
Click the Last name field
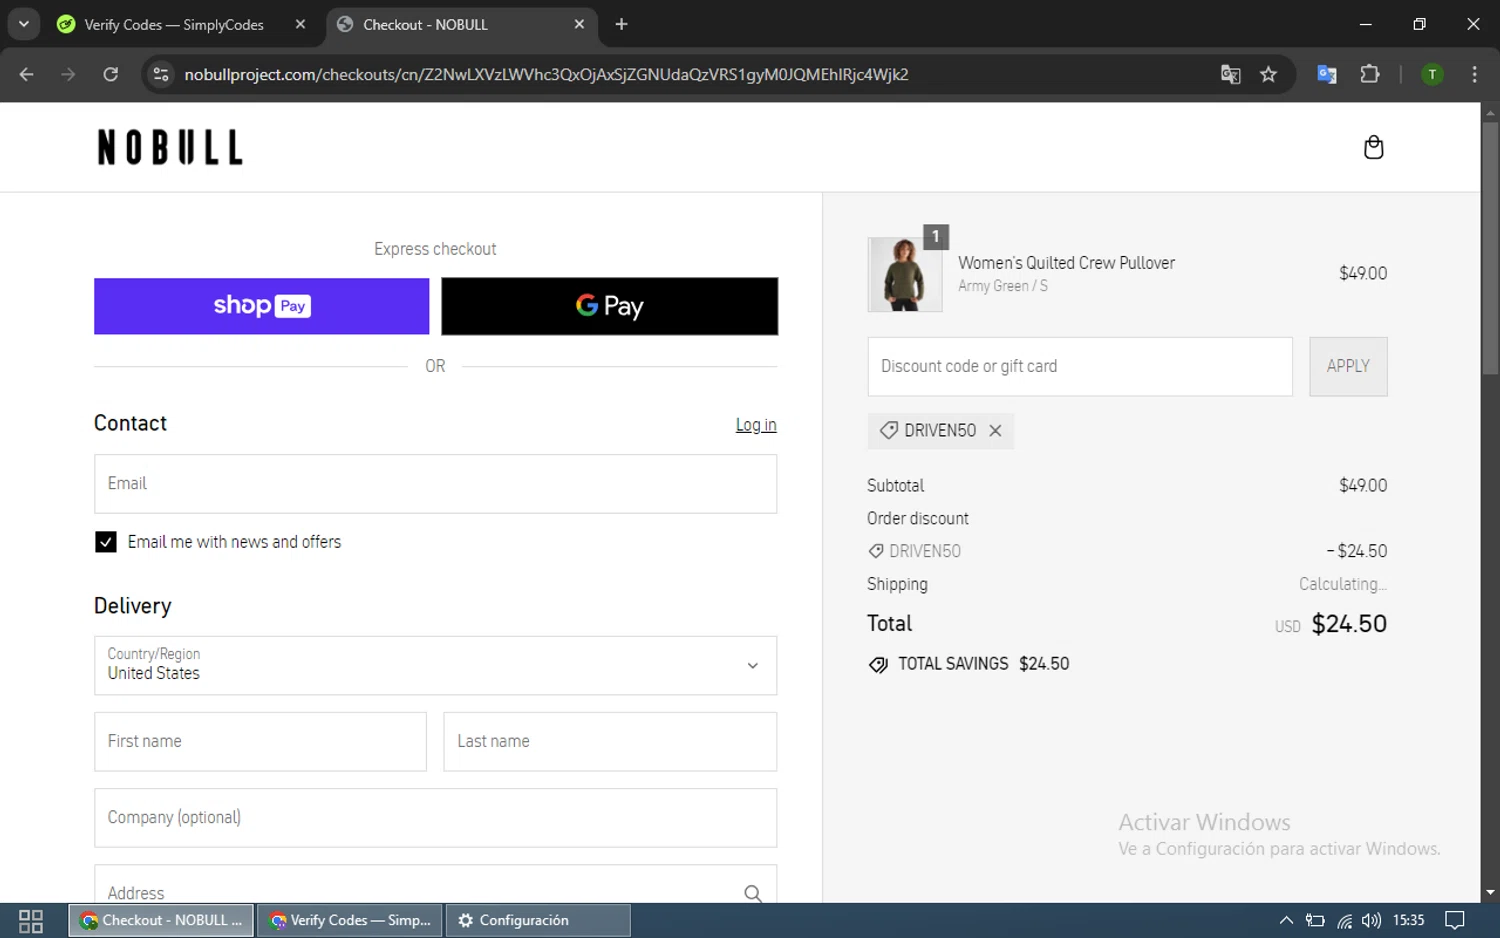coord(610,741)
